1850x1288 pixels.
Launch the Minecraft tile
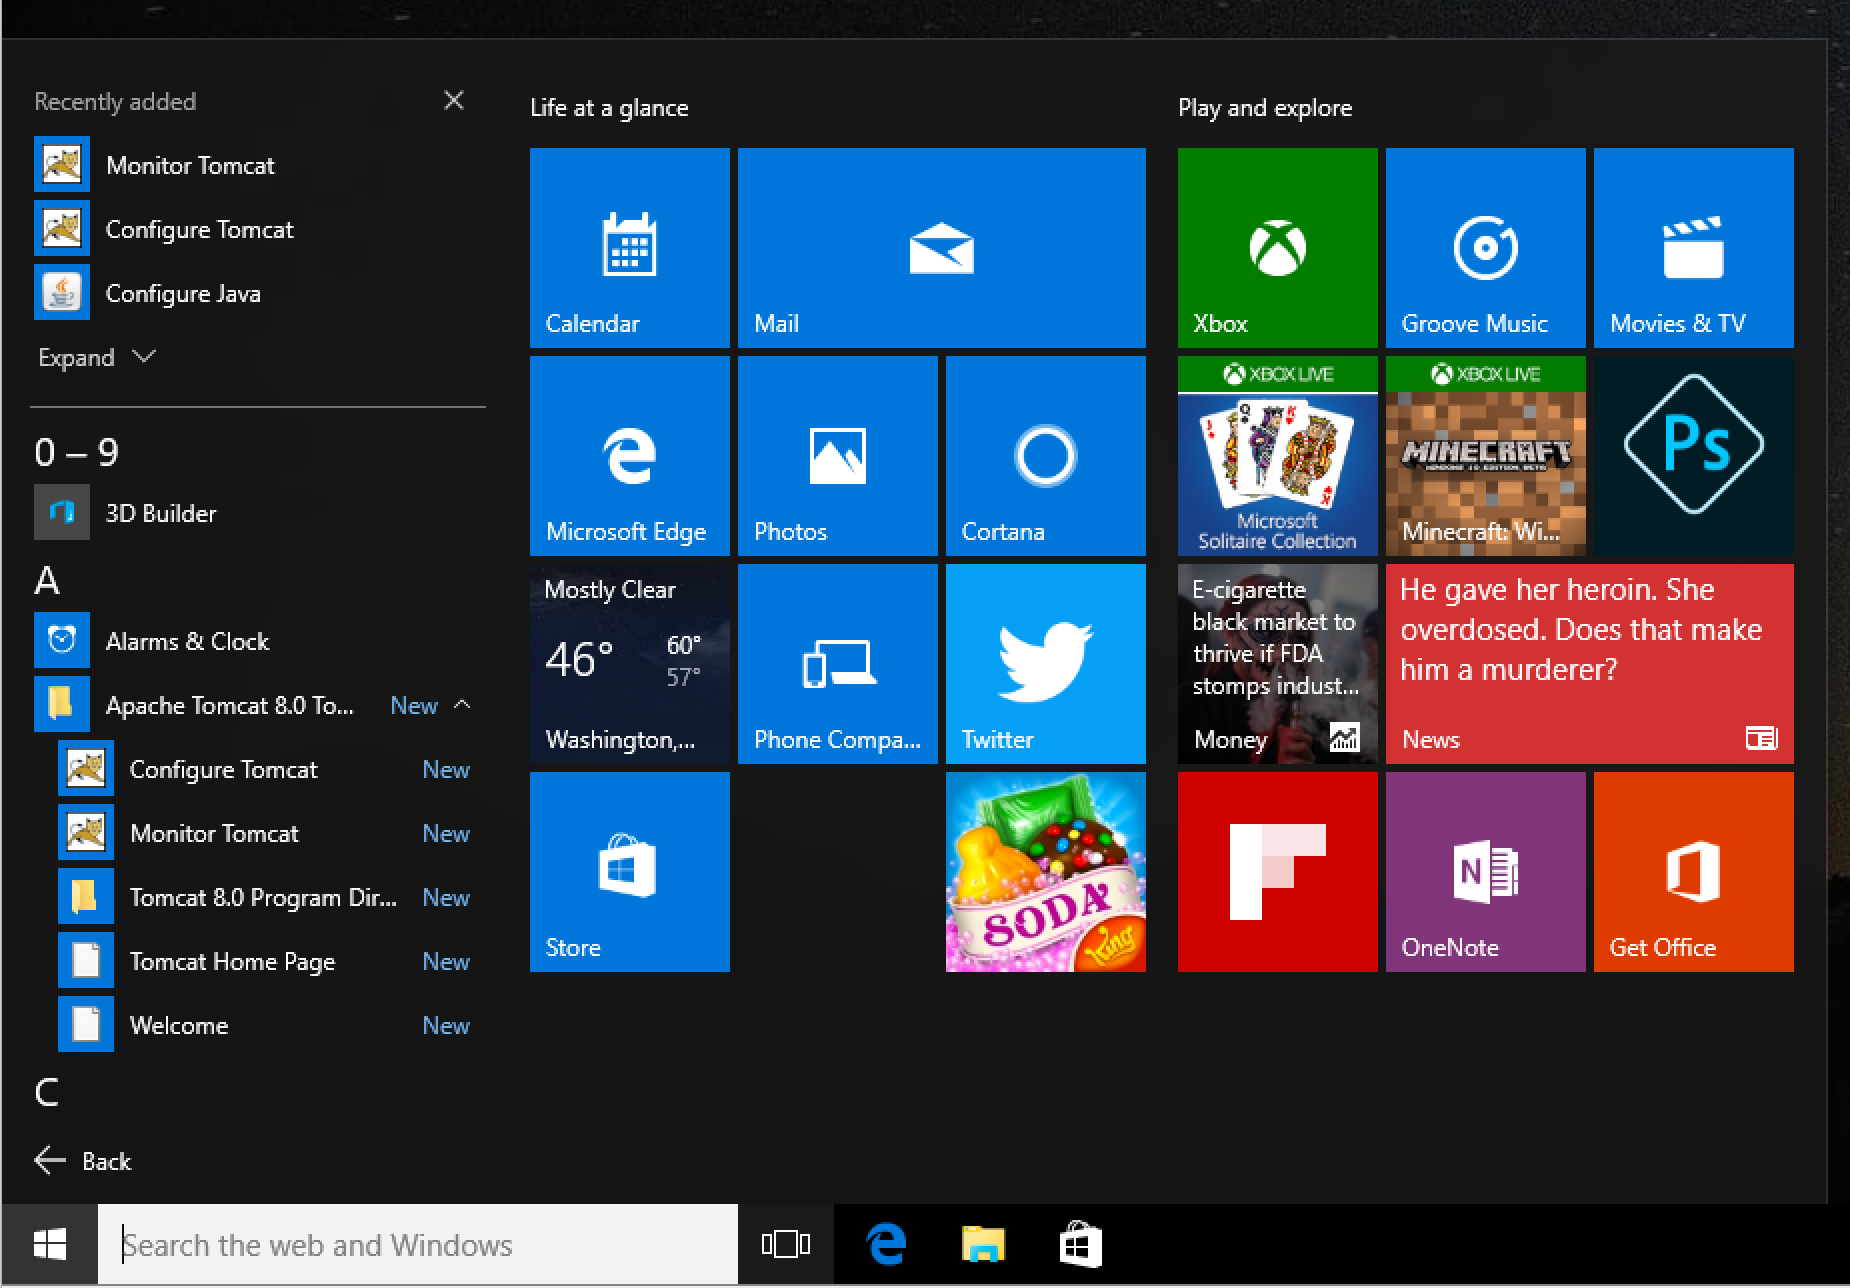point(1486,456)
